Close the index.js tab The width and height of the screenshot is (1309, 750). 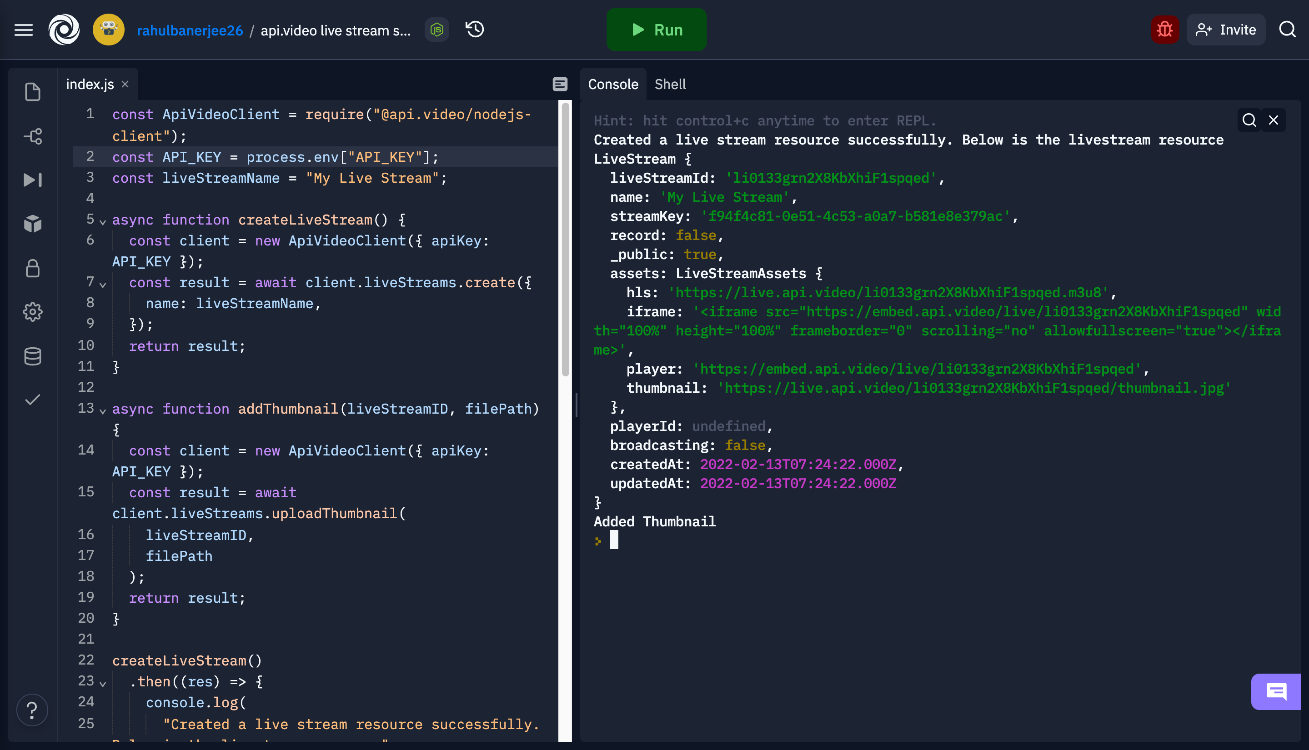coord(125,85)
